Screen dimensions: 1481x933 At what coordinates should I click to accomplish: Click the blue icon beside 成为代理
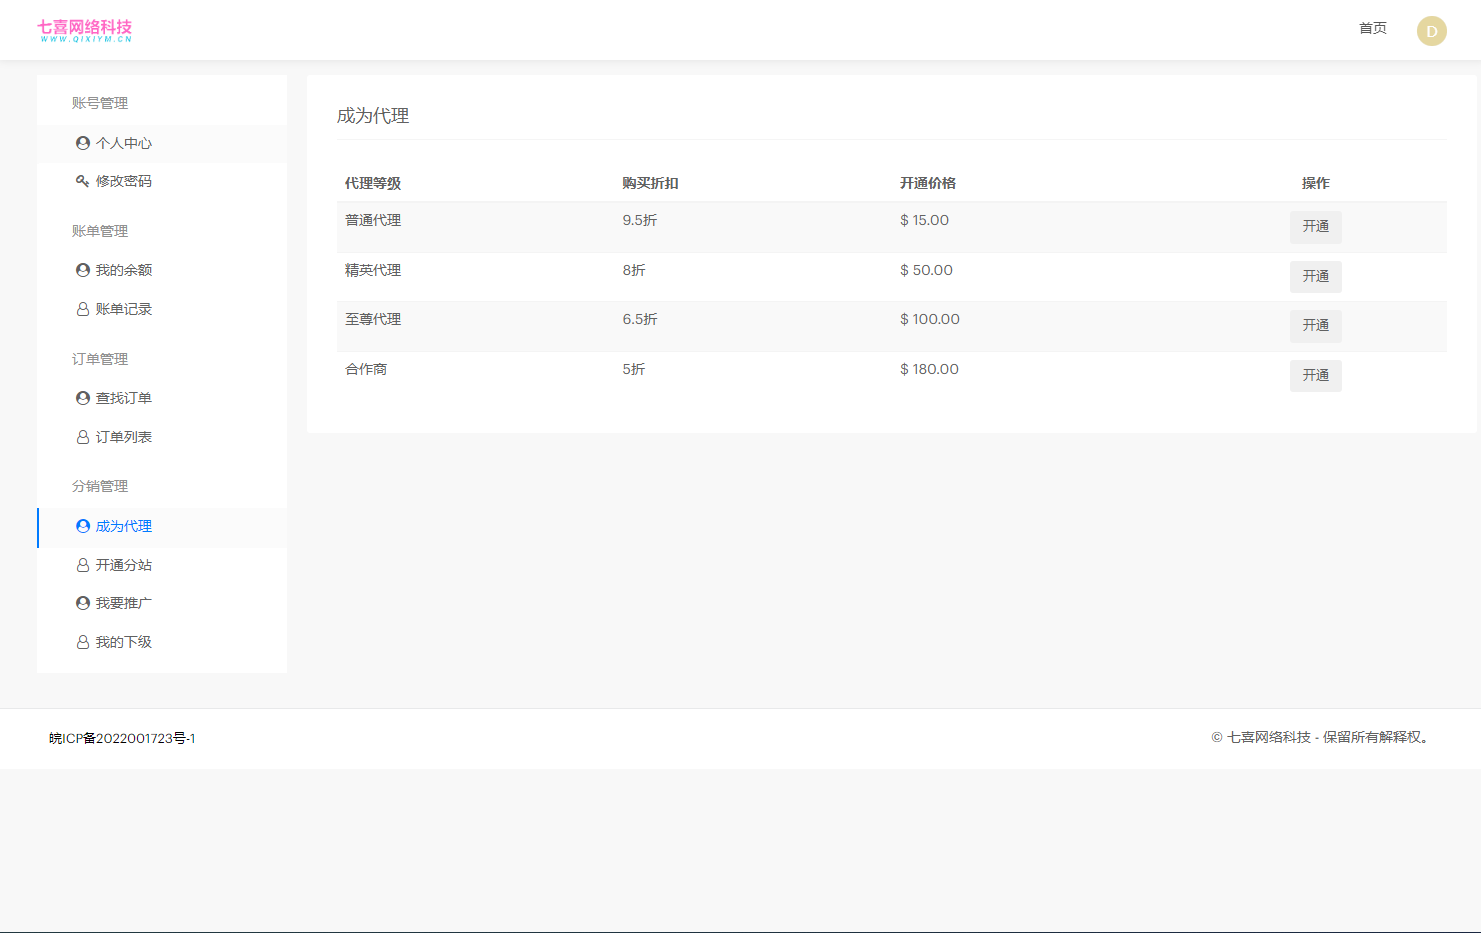coord(83,526)
